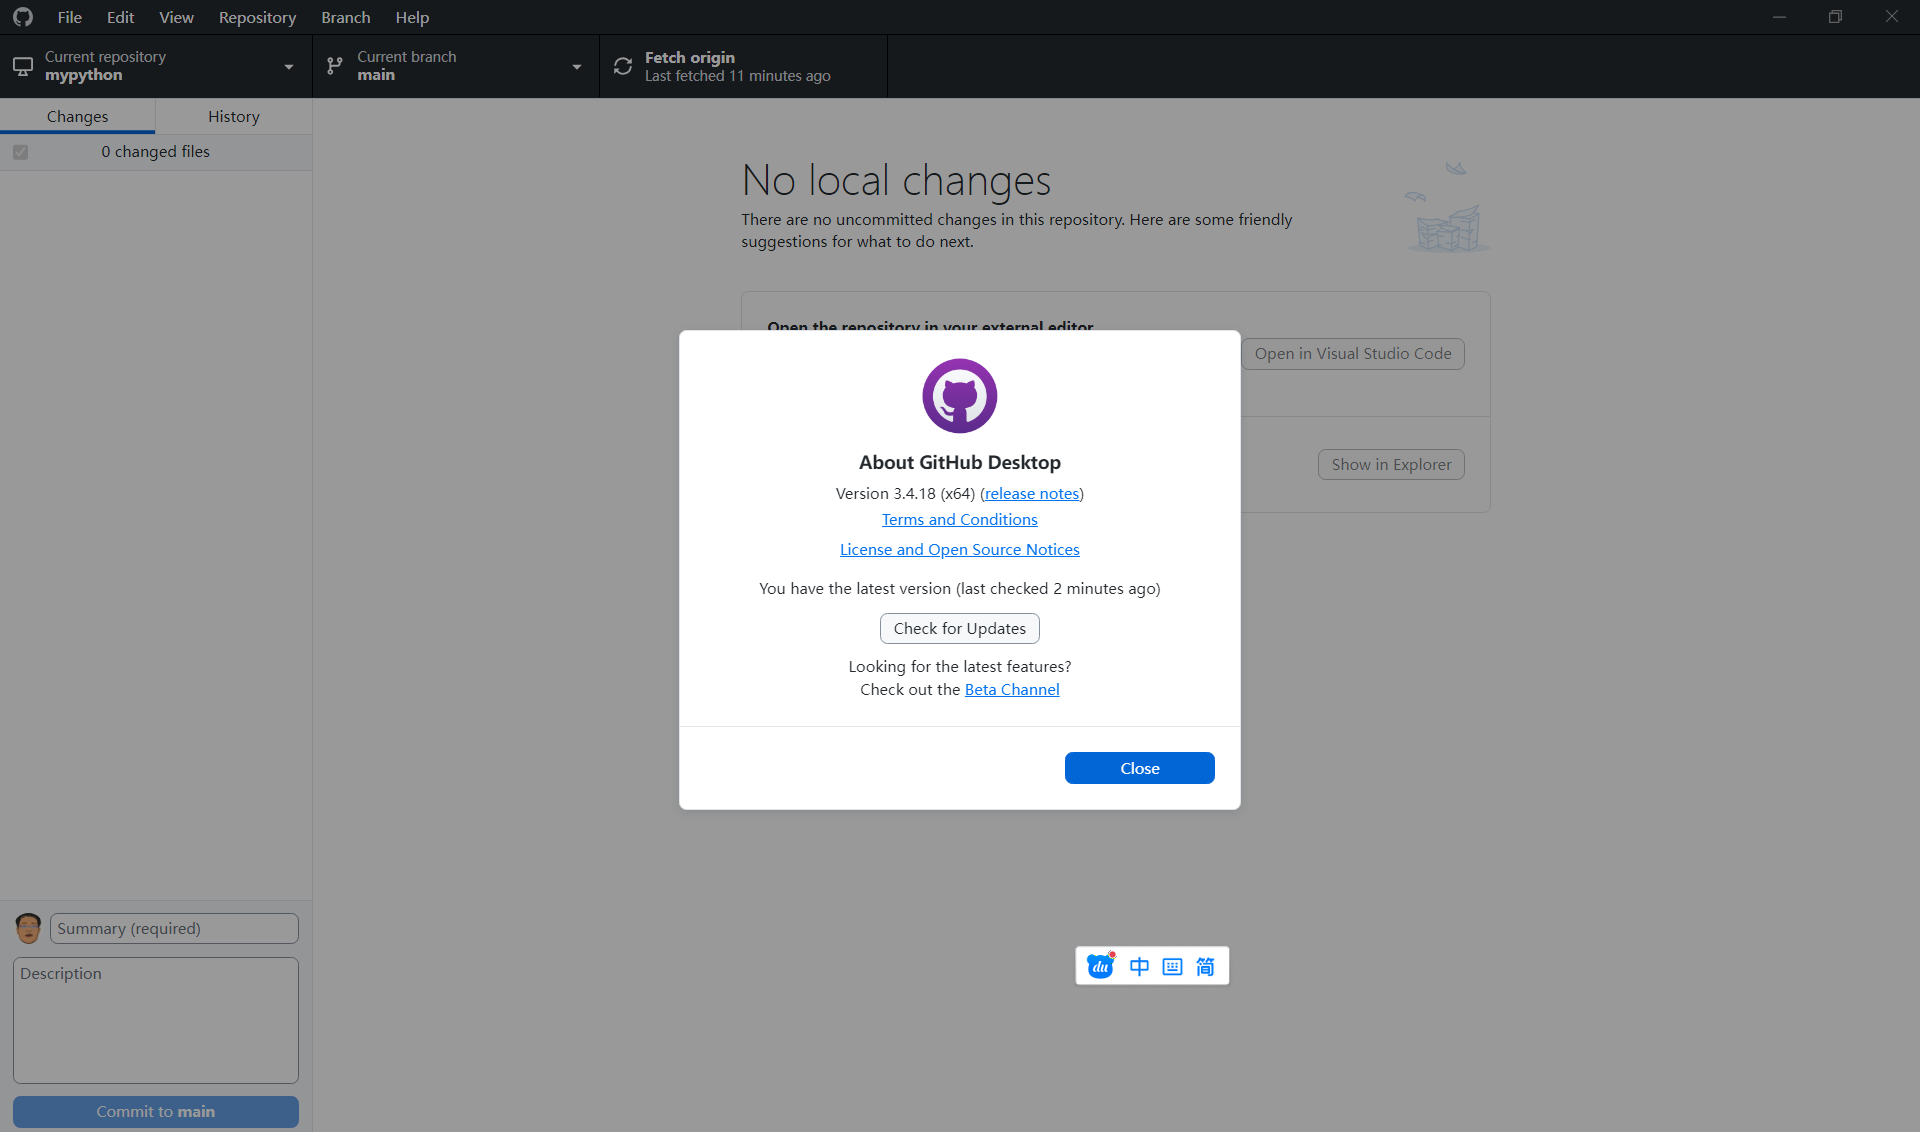Click Open in Visual Studio Code button

[1353, 354]
